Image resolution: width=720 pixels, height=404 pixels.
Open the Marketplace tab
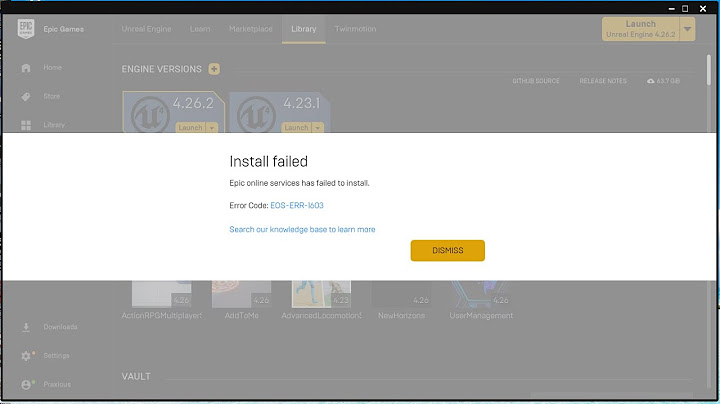point(251,29)
